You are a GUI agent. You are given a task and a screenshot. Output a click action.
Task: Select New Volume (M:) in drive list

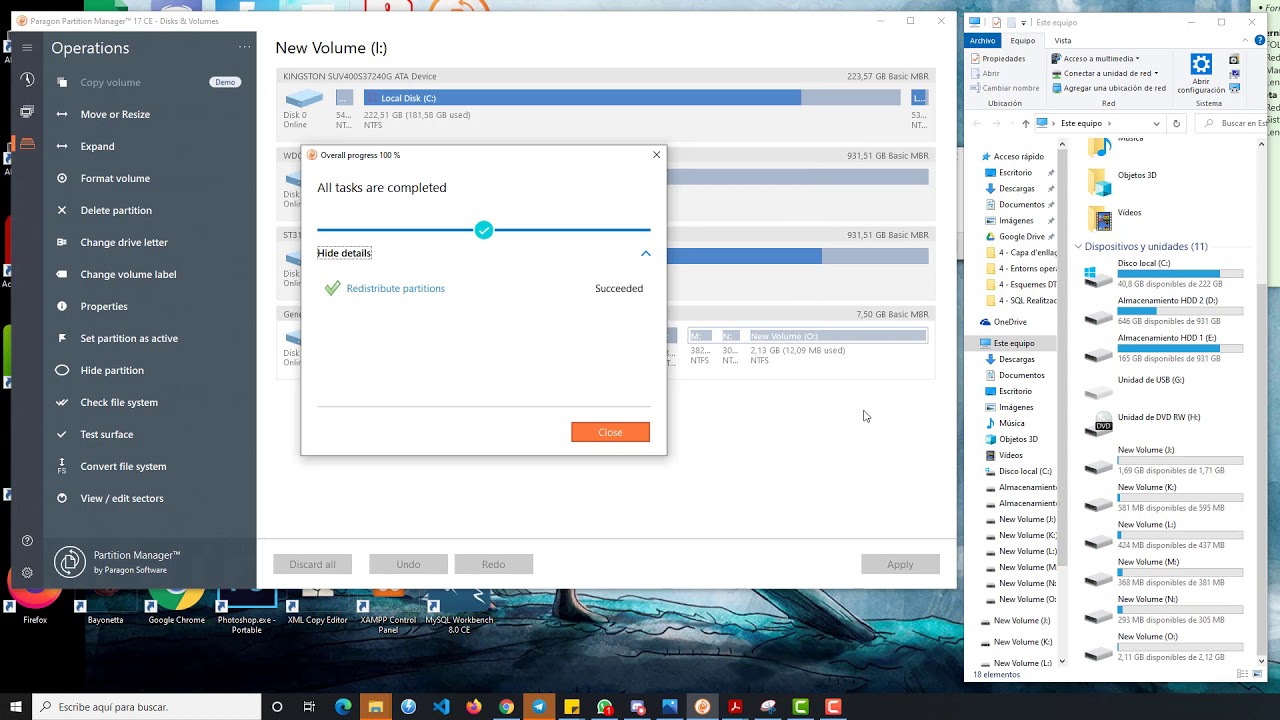click(x=1164, y=572)
